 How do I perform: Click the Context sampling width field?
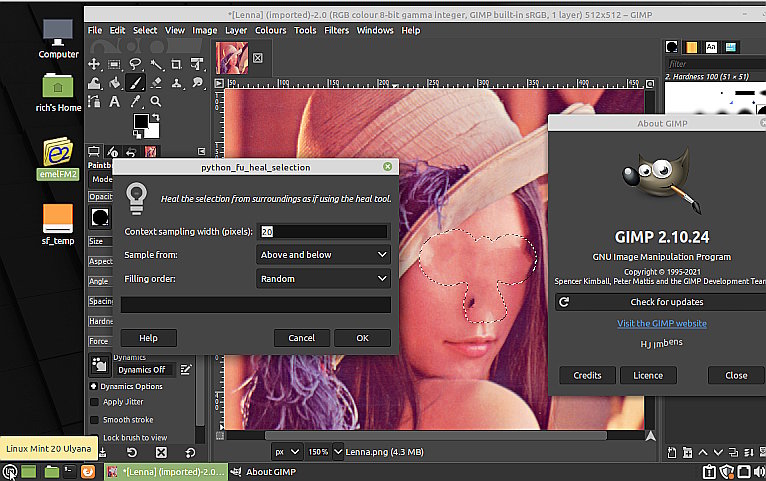click(x=323, y=231)
